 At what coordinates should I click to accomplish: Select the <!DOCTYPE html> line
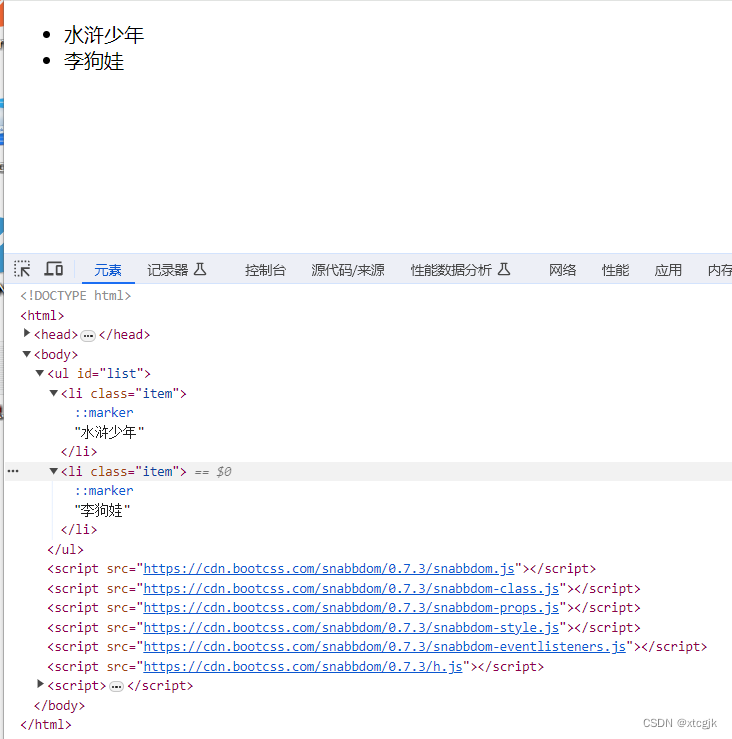[75, 296]
